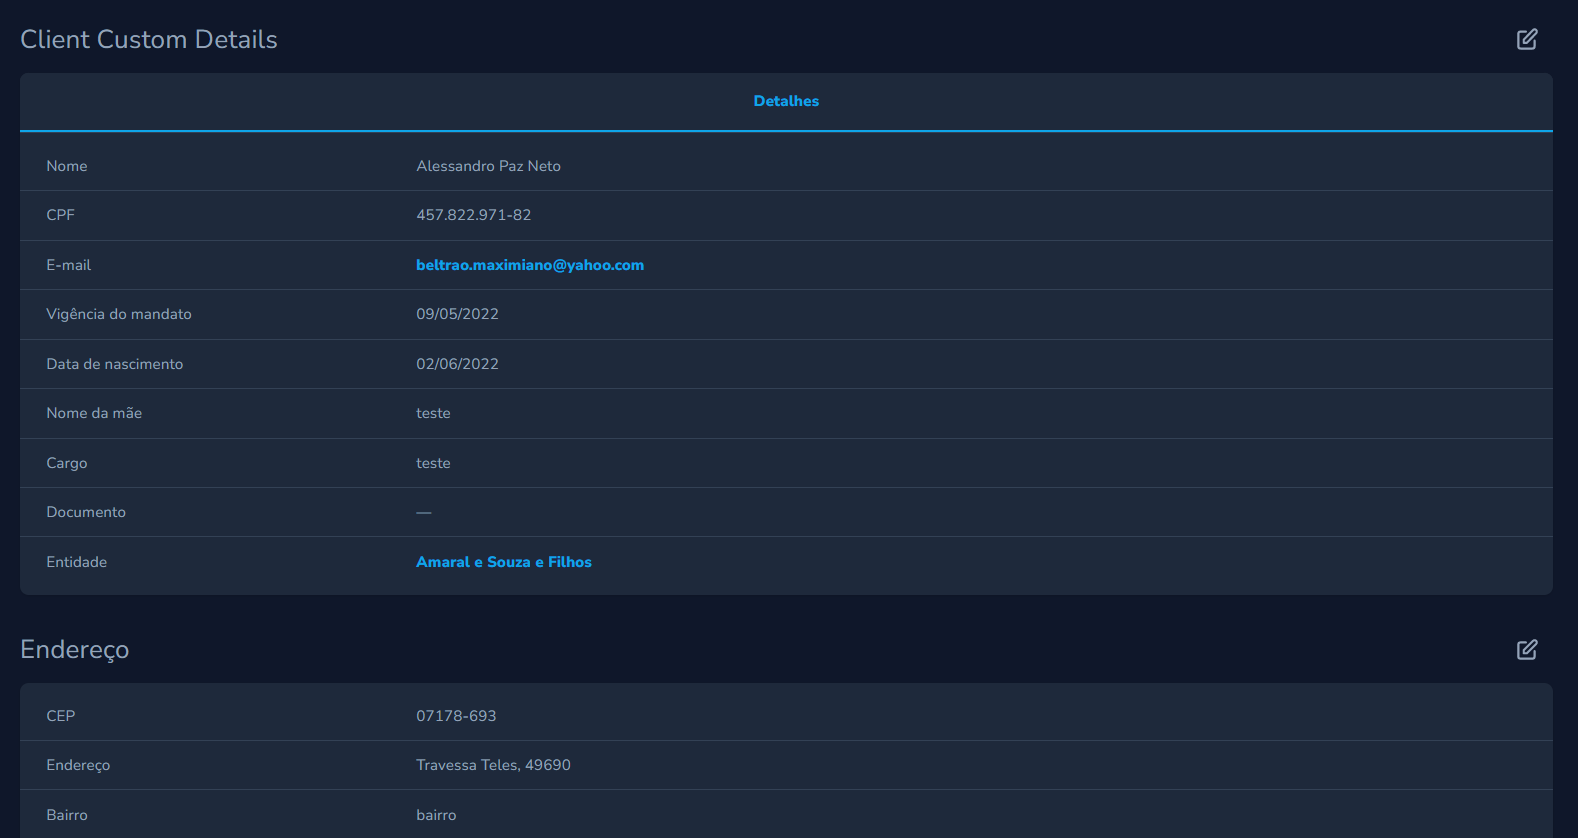
Task: Click the Documento field label
Action: (86, 512)
